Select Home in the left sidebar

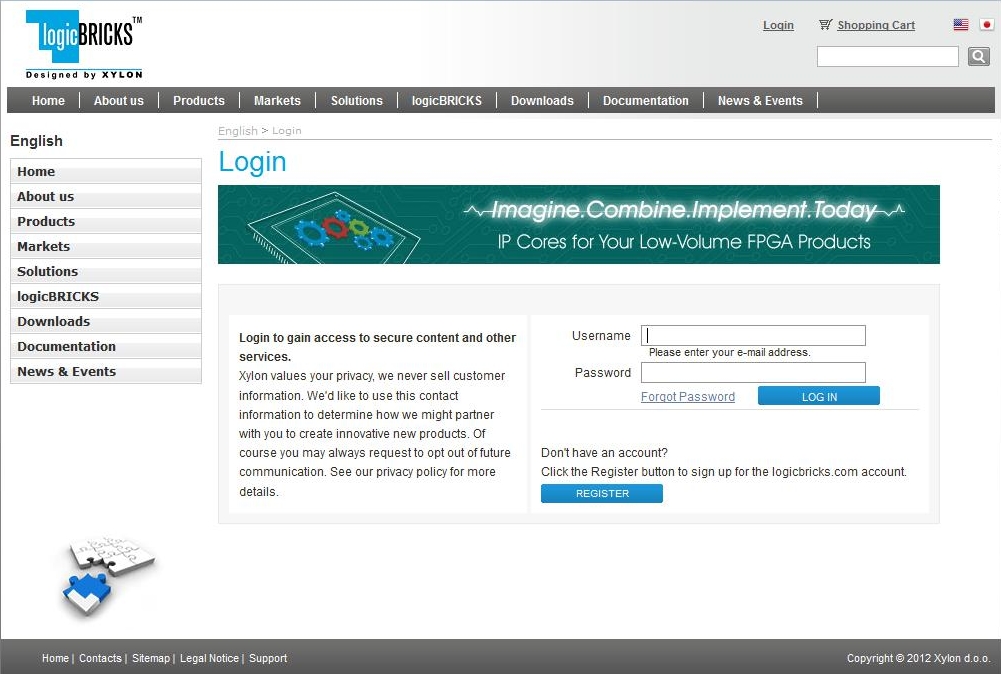(106, 171)
